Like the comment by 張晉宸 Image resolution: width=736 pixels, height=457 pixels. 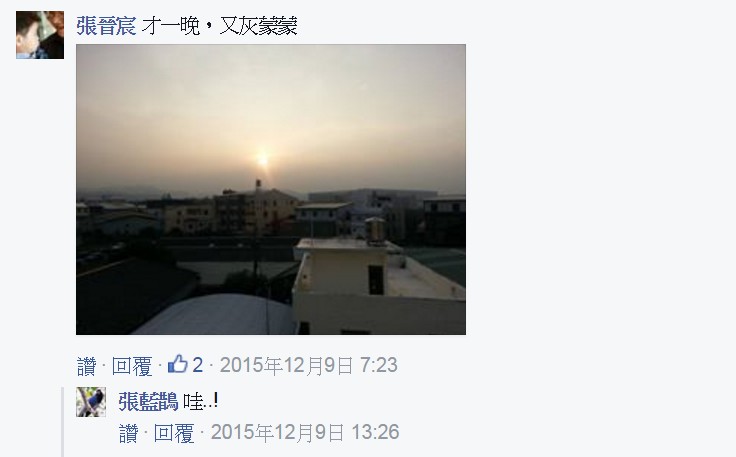86,366
